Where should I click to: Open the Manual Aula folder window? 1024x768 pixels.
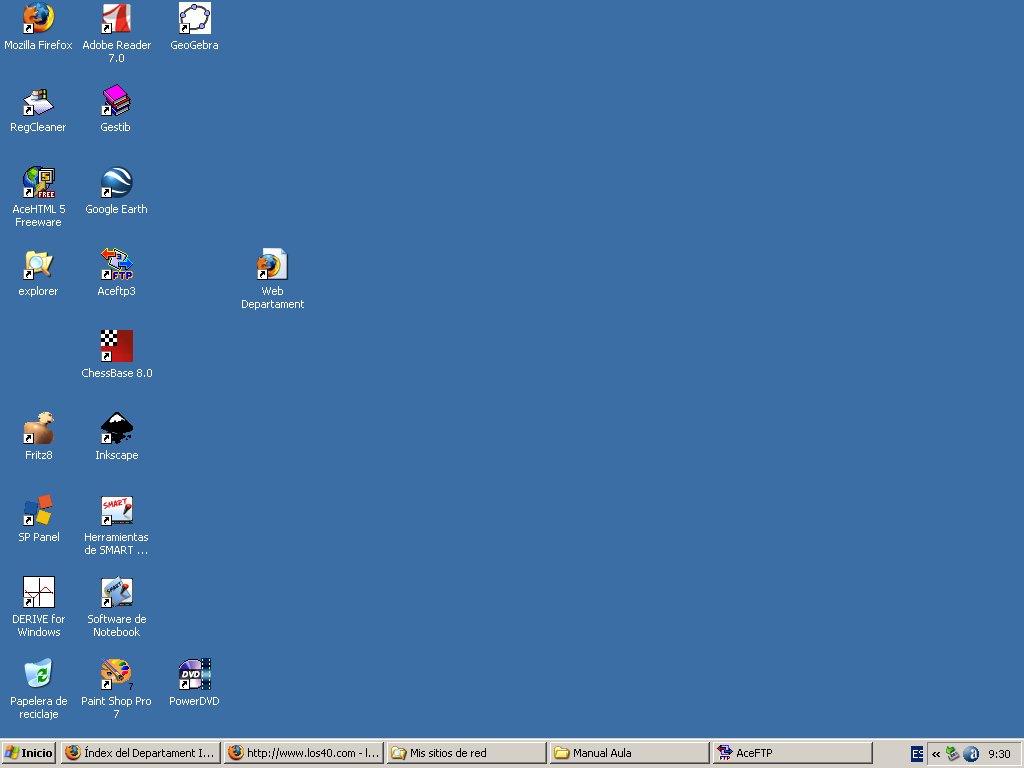pos(629,753)
